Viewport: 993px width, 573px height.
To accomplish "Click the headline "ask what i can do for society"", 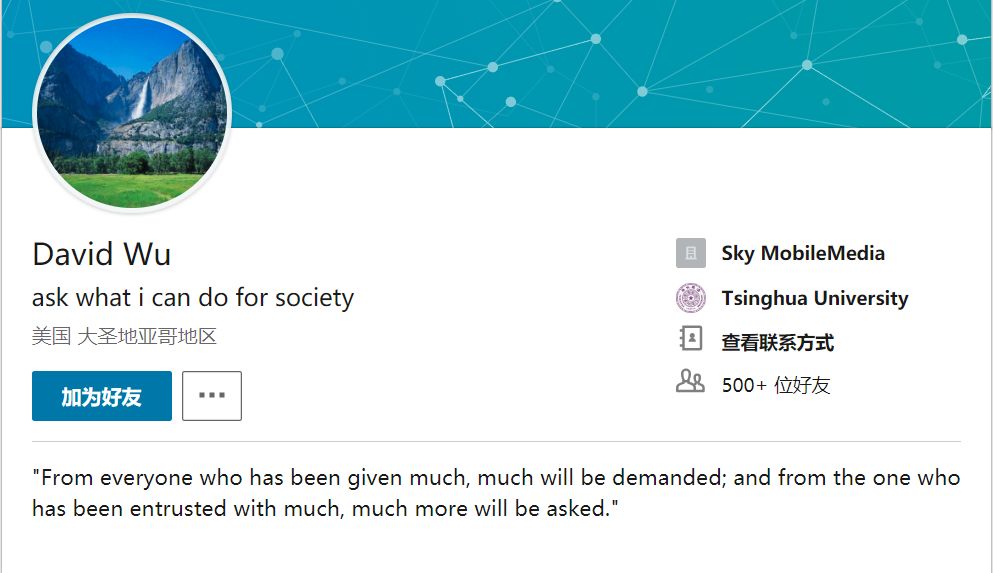I will click(x=193, y=298).
